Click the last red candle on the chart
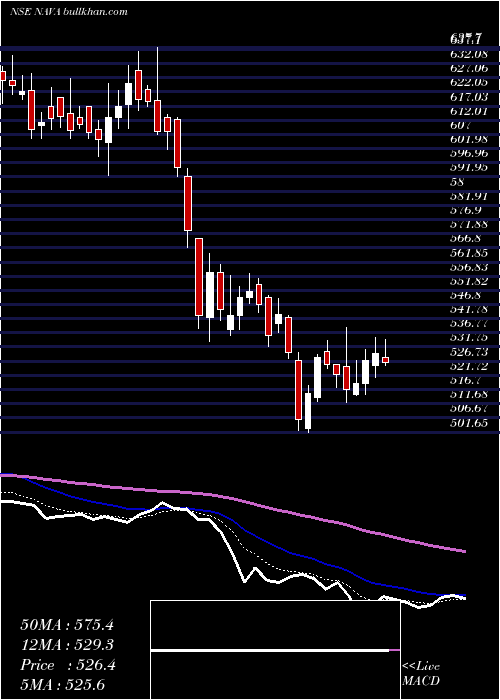The width and height of the screenshot is (500, 700). [385, 360]
